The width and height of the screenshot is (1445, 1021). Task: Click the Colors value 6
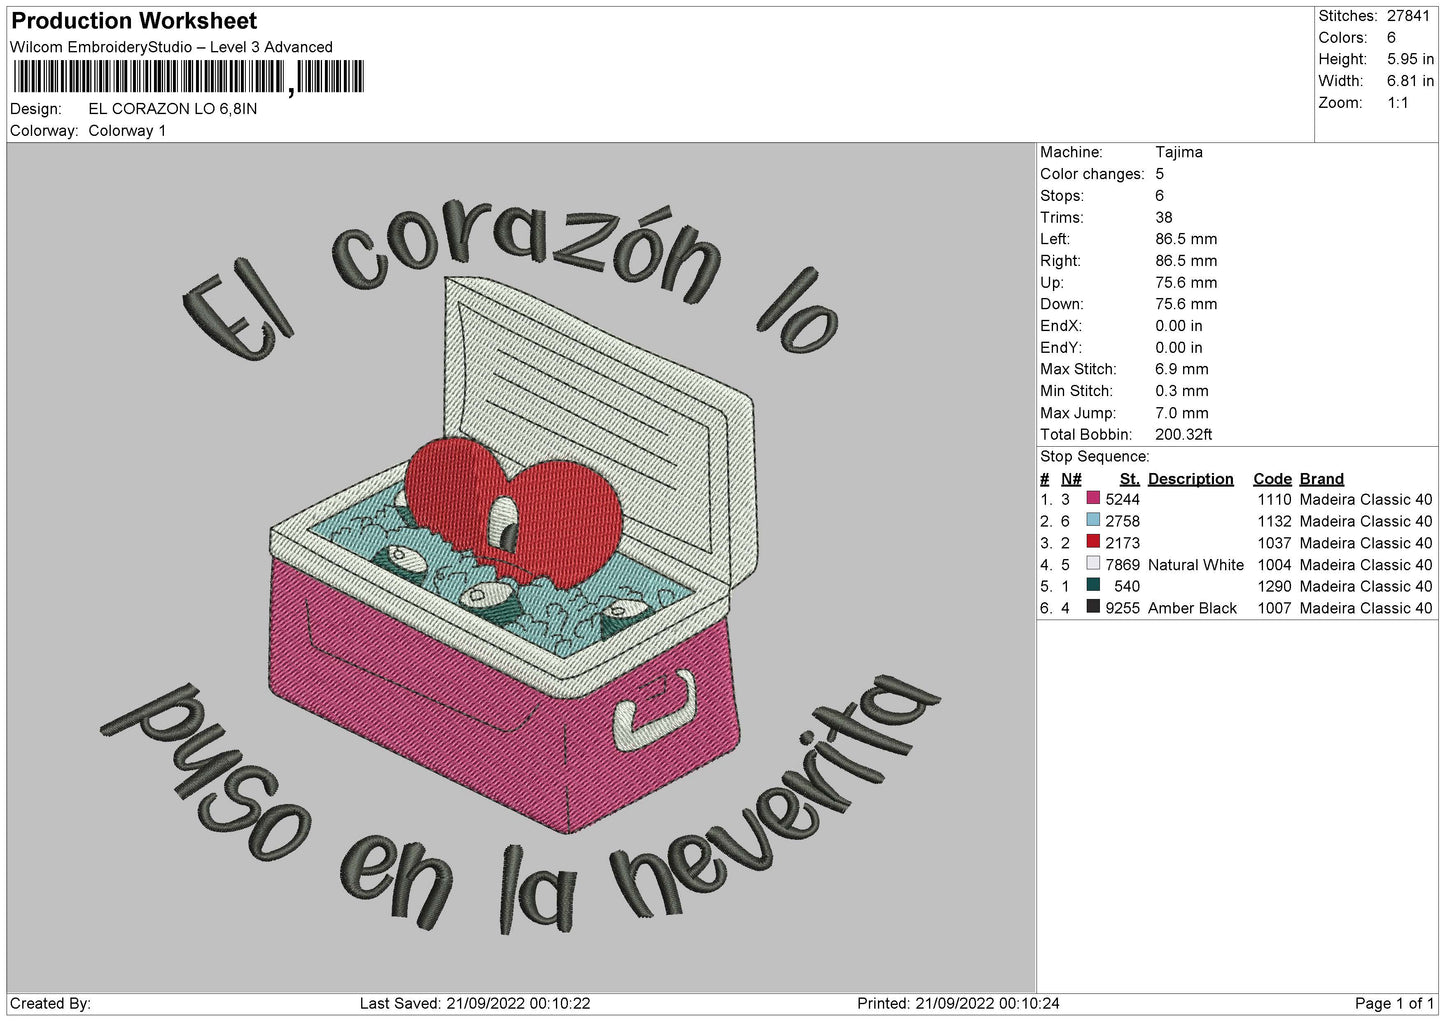click(1391, 38)
